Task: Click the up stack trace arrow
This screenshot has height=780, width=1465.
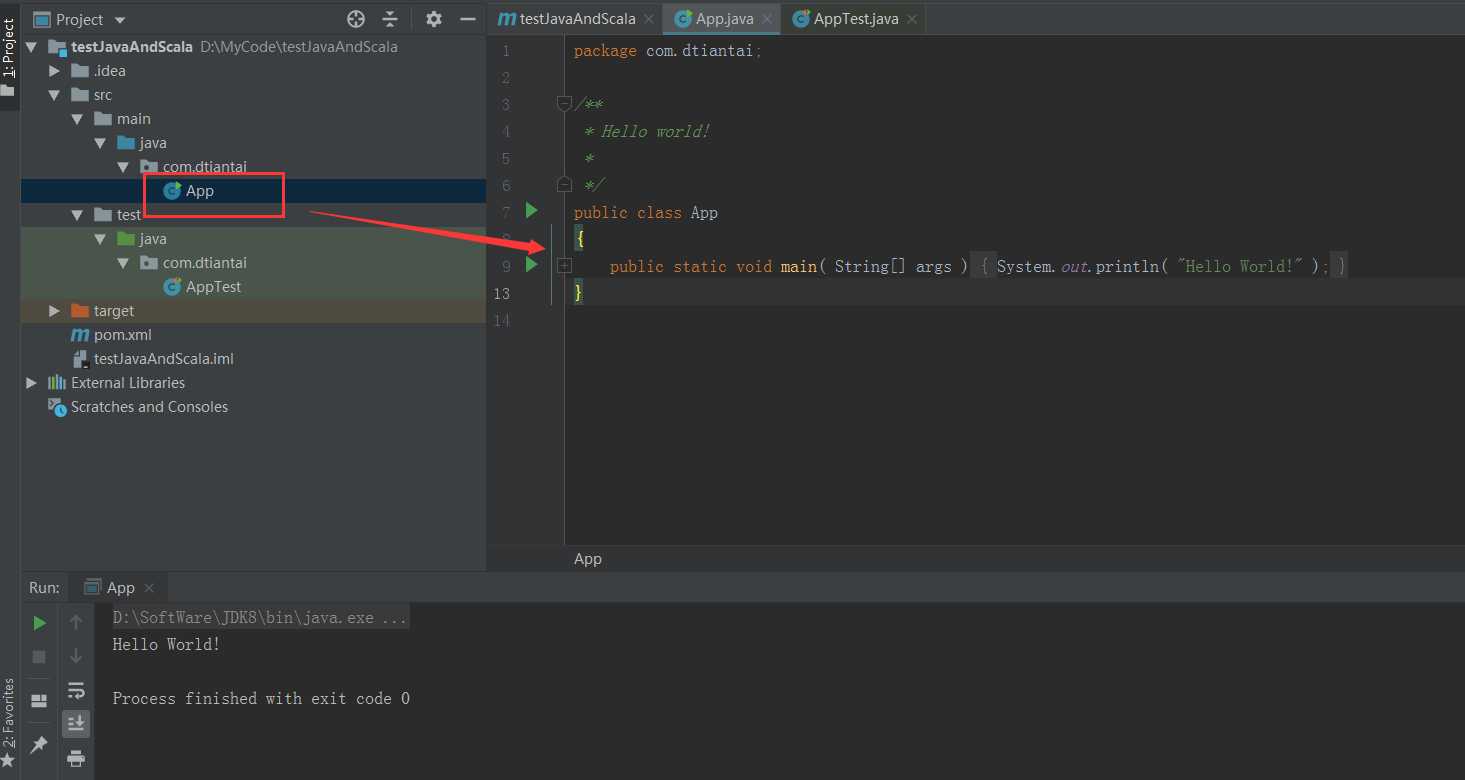Action: coord(76,622)
